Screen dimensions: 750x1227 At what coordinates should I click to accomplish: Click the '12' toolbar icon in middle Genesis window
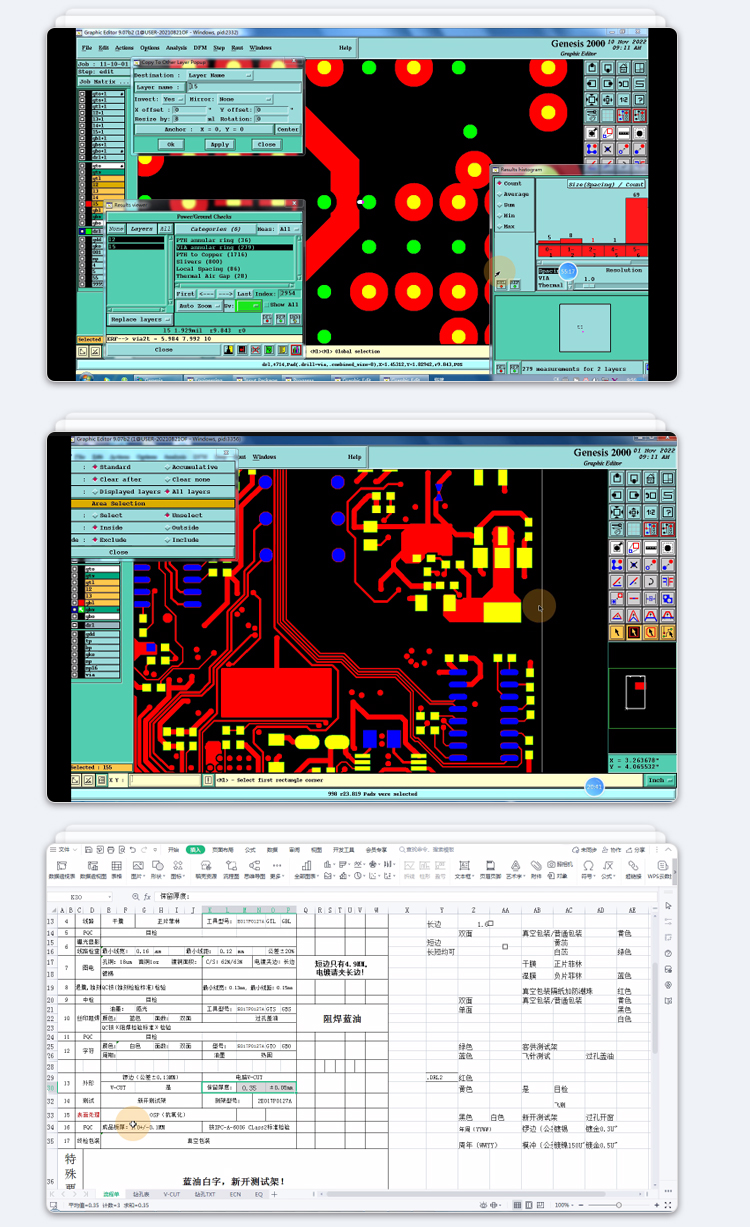pos(651,511)
